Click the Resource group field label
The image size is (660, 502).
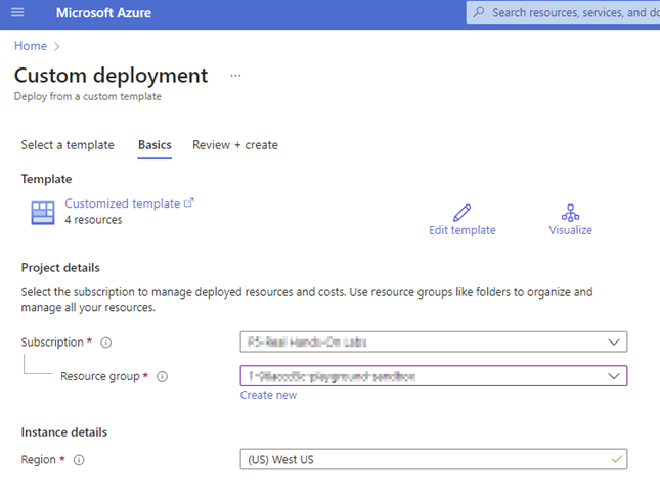click(99, 376)
